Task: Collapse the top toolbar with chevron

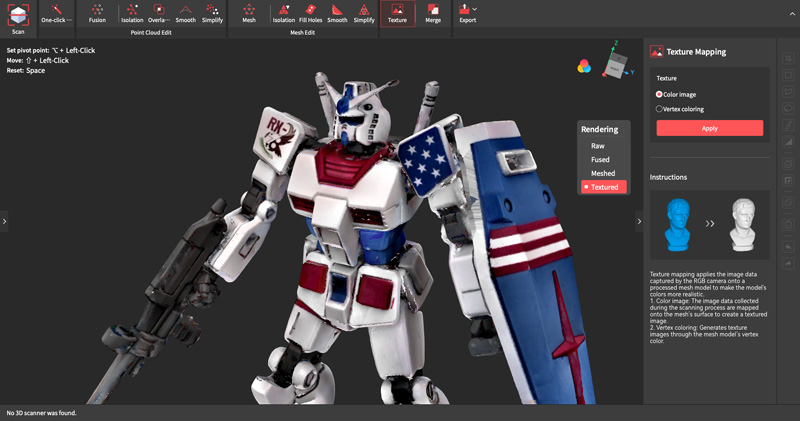Action: click(792, 14)
